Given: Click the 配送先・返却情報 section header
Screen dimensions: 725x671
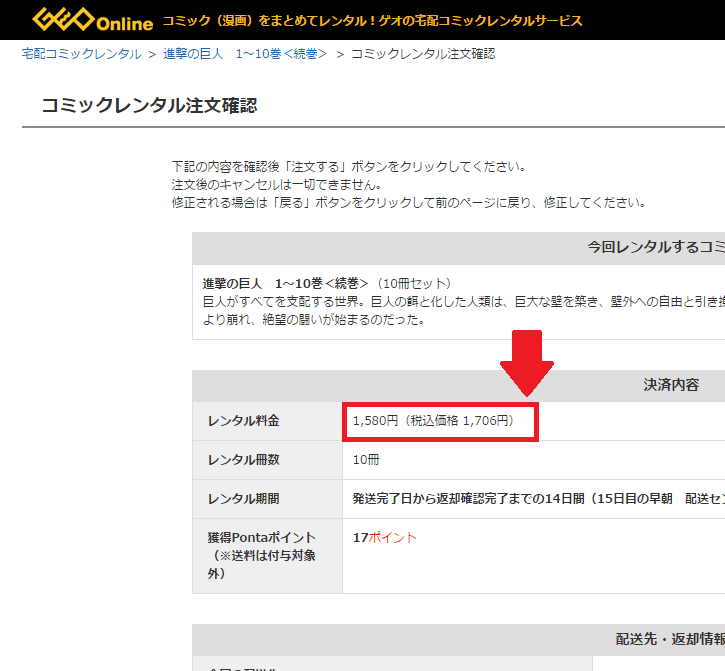Looking at the screenshot, I should pos(670,639).
